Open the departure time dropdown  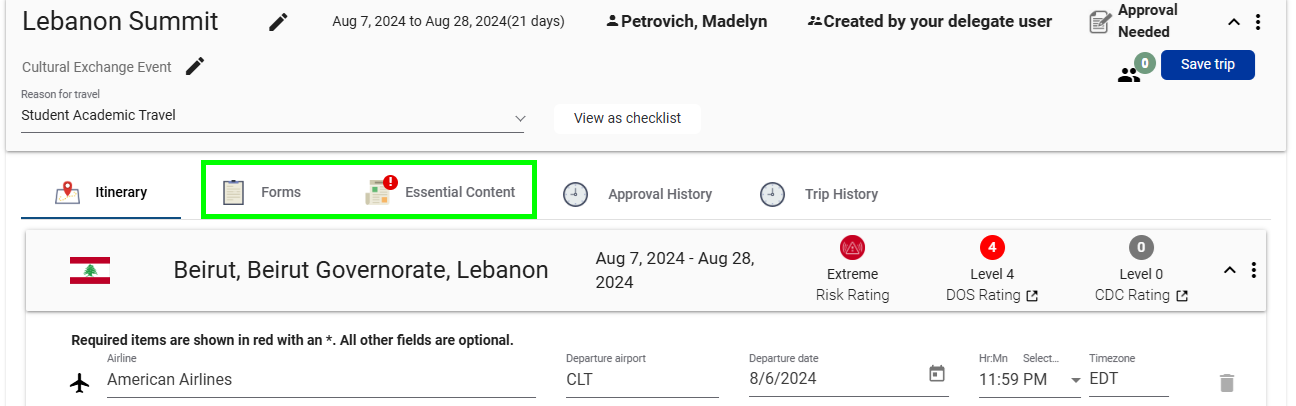(x=1076, y=380)
